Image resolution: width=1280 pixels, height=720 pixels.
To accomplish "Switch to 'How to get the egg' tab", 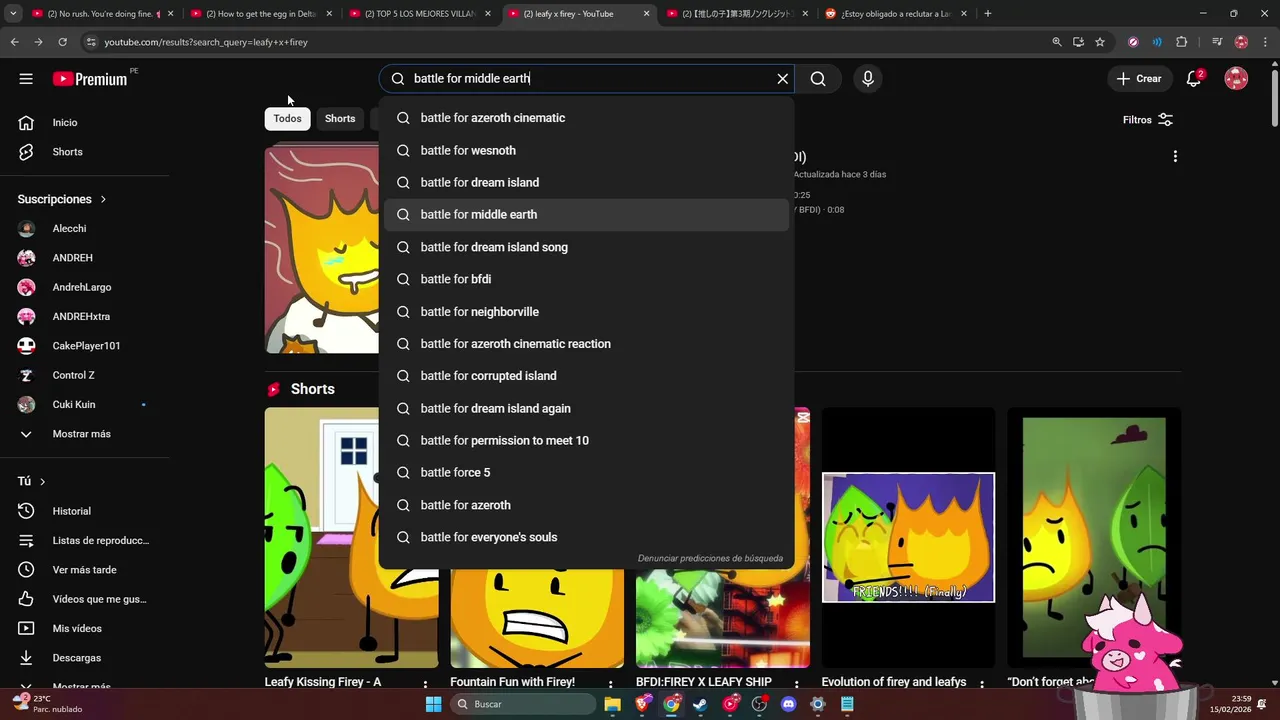I will (260, 14).
